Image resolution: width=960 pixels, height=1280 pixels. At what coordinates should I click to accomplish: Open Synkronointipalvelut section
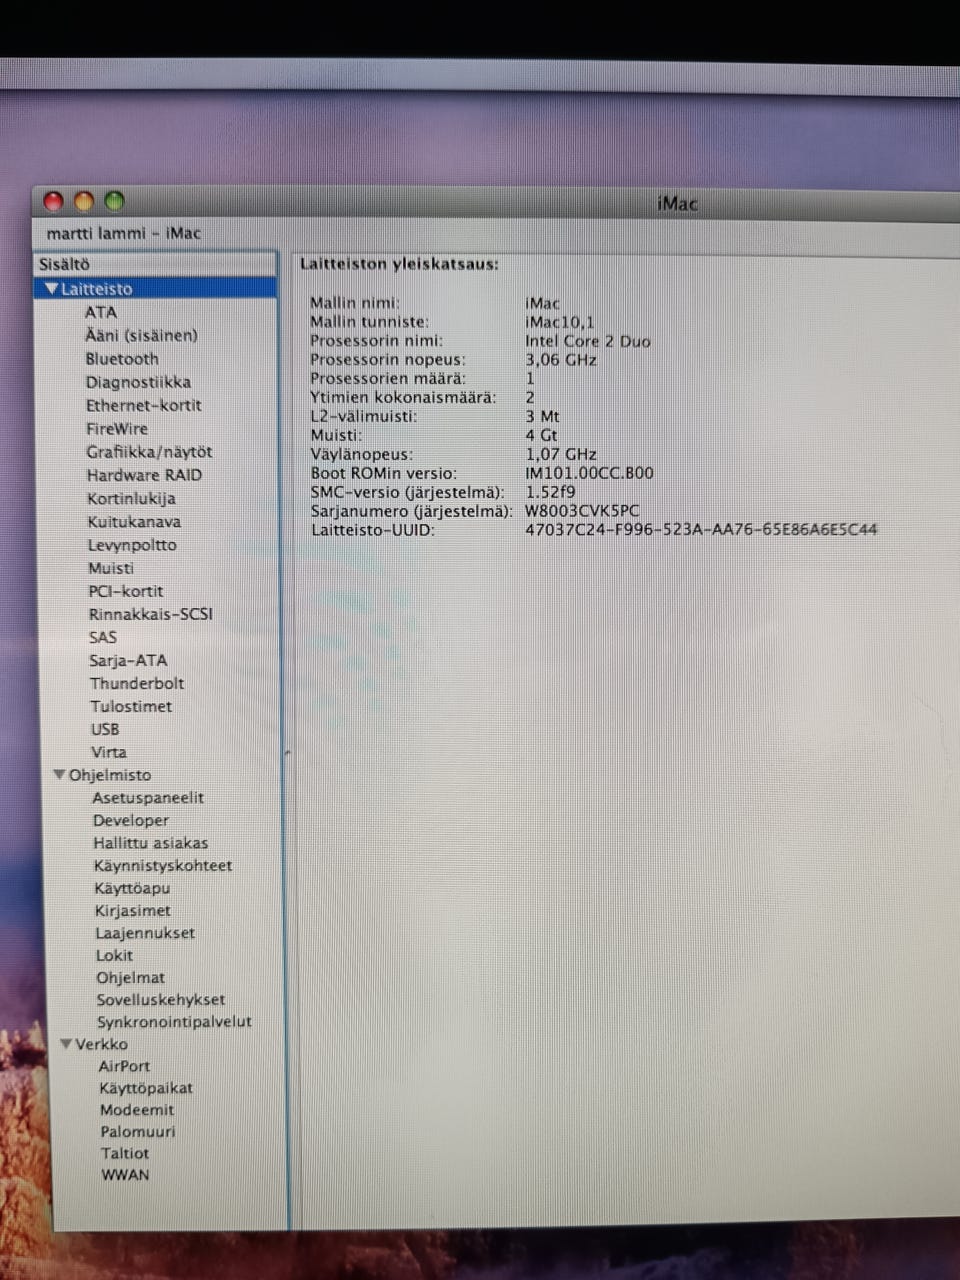click(174, 1022)
